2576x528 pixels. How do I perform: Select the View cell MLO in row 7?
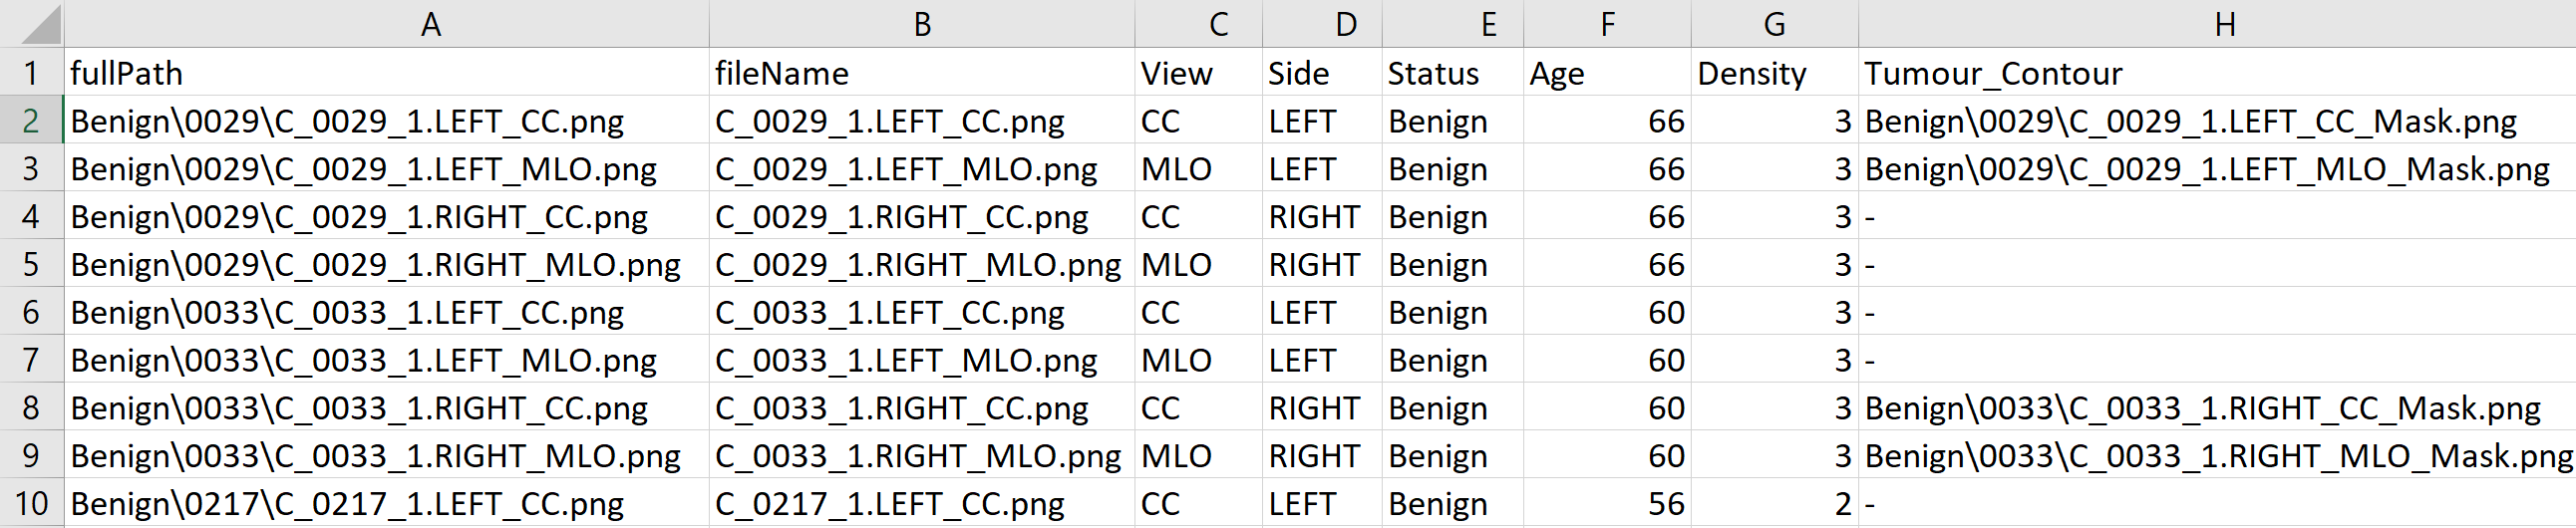point(1199,360)
